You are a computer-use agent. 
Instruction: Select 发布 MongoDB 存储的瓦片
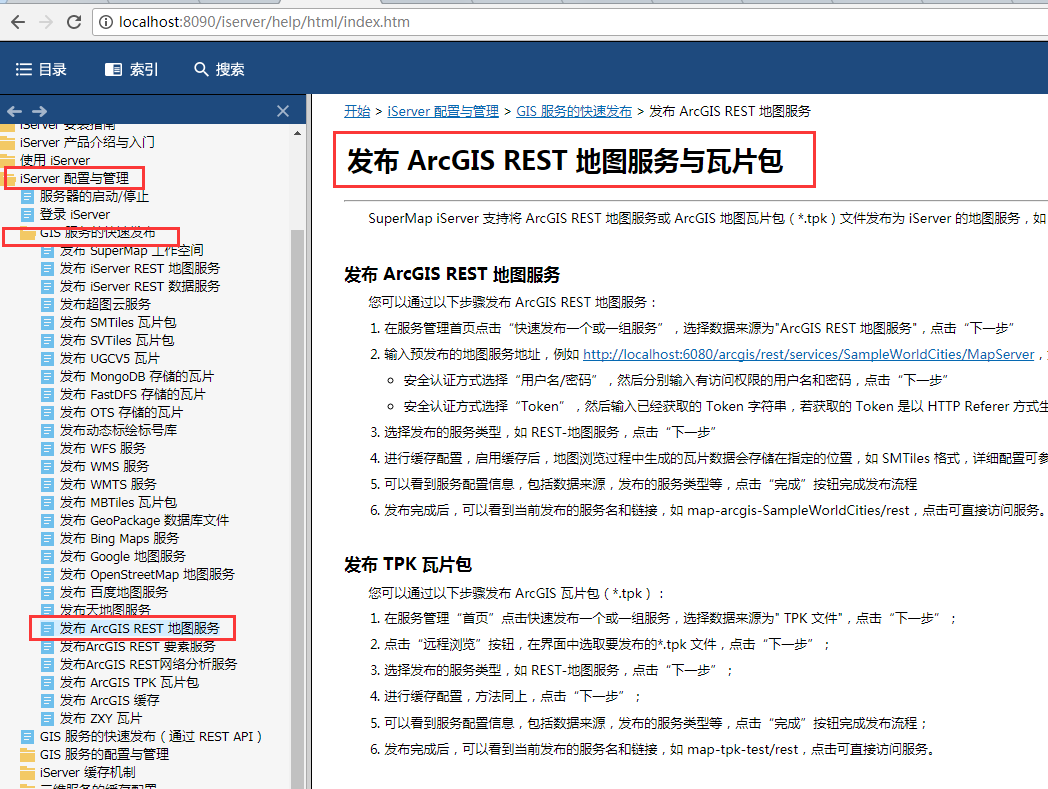tap(137, 377)
